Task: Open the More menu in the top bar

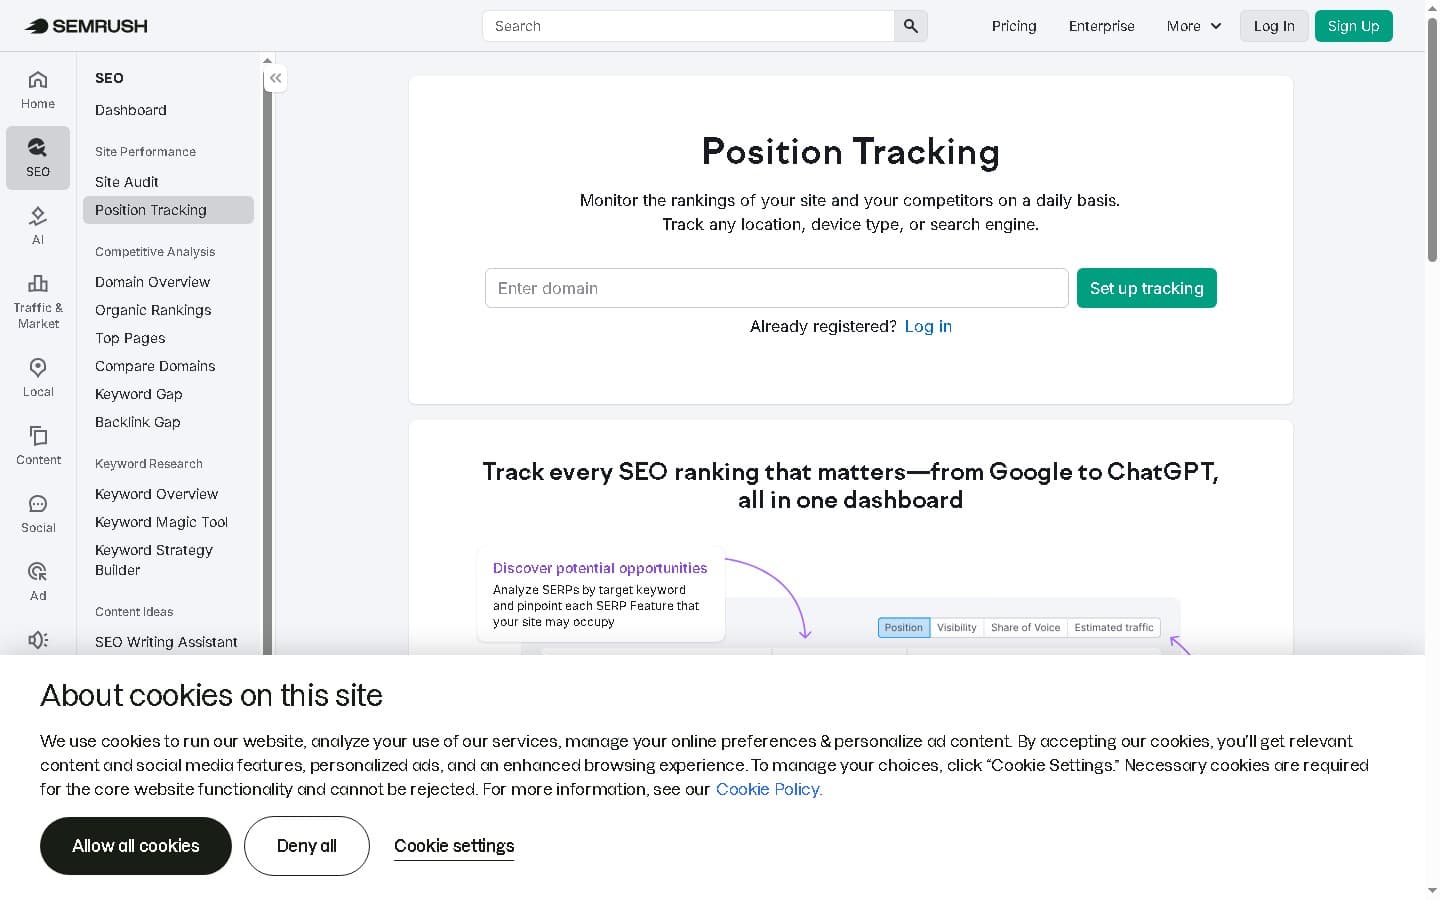Action: [1192, 26]
